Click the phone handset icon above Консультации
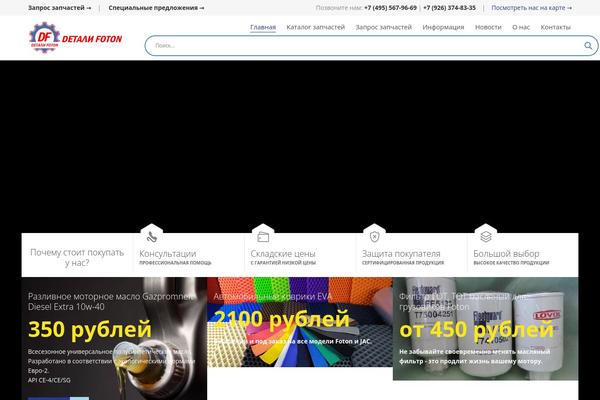The image size is (600, 400). pyautogui.click(x=152, y=237)
